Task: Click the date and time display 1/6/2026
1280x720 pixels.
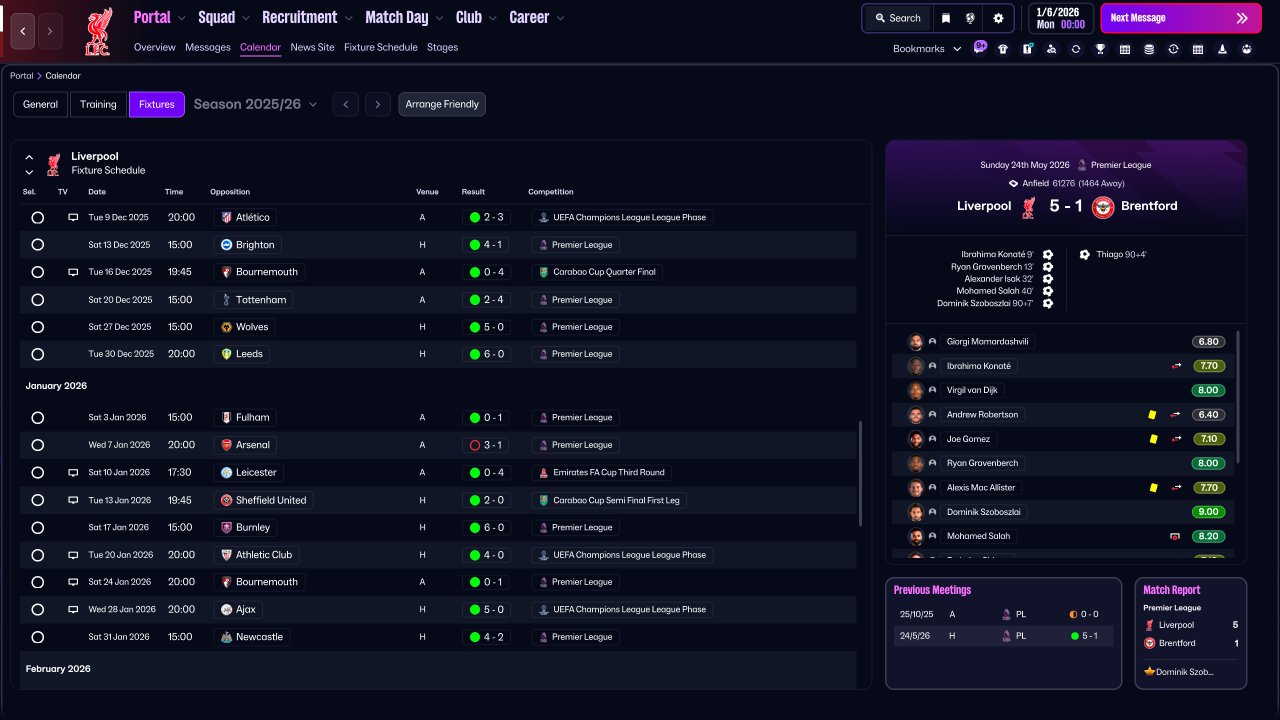Action: [x=1059, y=18]
